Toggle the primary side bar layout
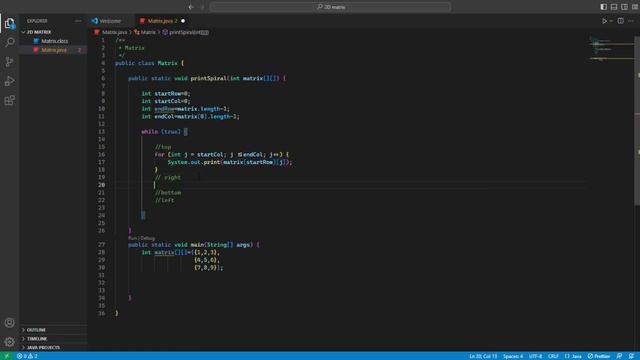The height and width of the screenshot is (360, 640). pyautogui.click(x=603, y=7)
